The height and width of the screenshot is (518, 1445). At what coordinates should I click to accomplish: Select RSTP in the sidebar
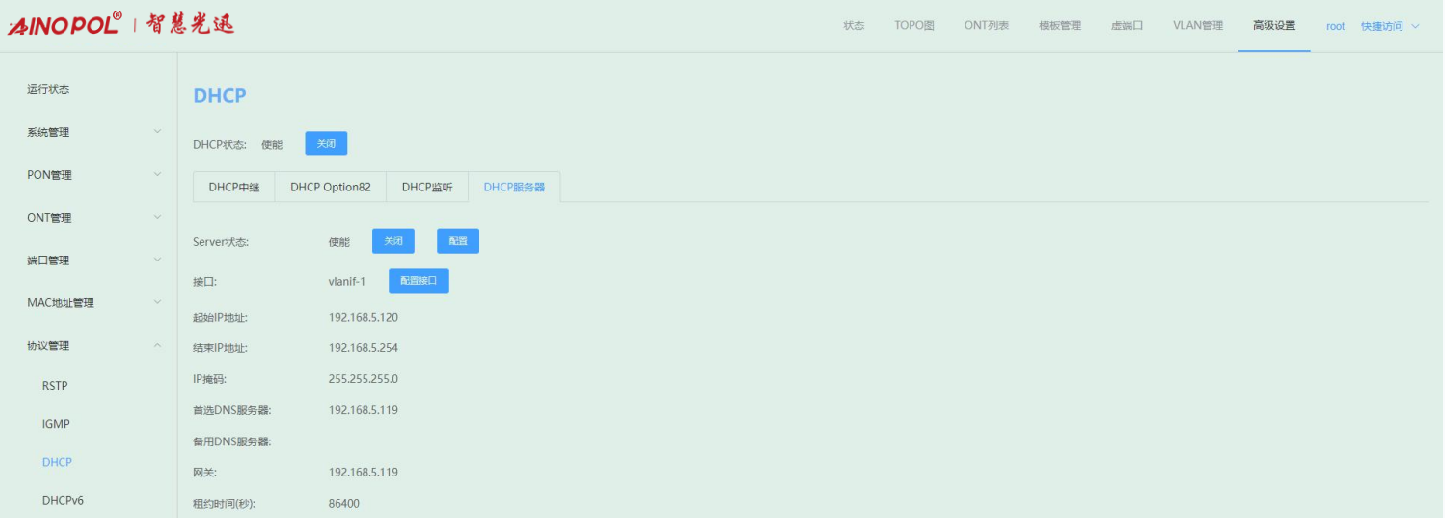coord(55,386)
